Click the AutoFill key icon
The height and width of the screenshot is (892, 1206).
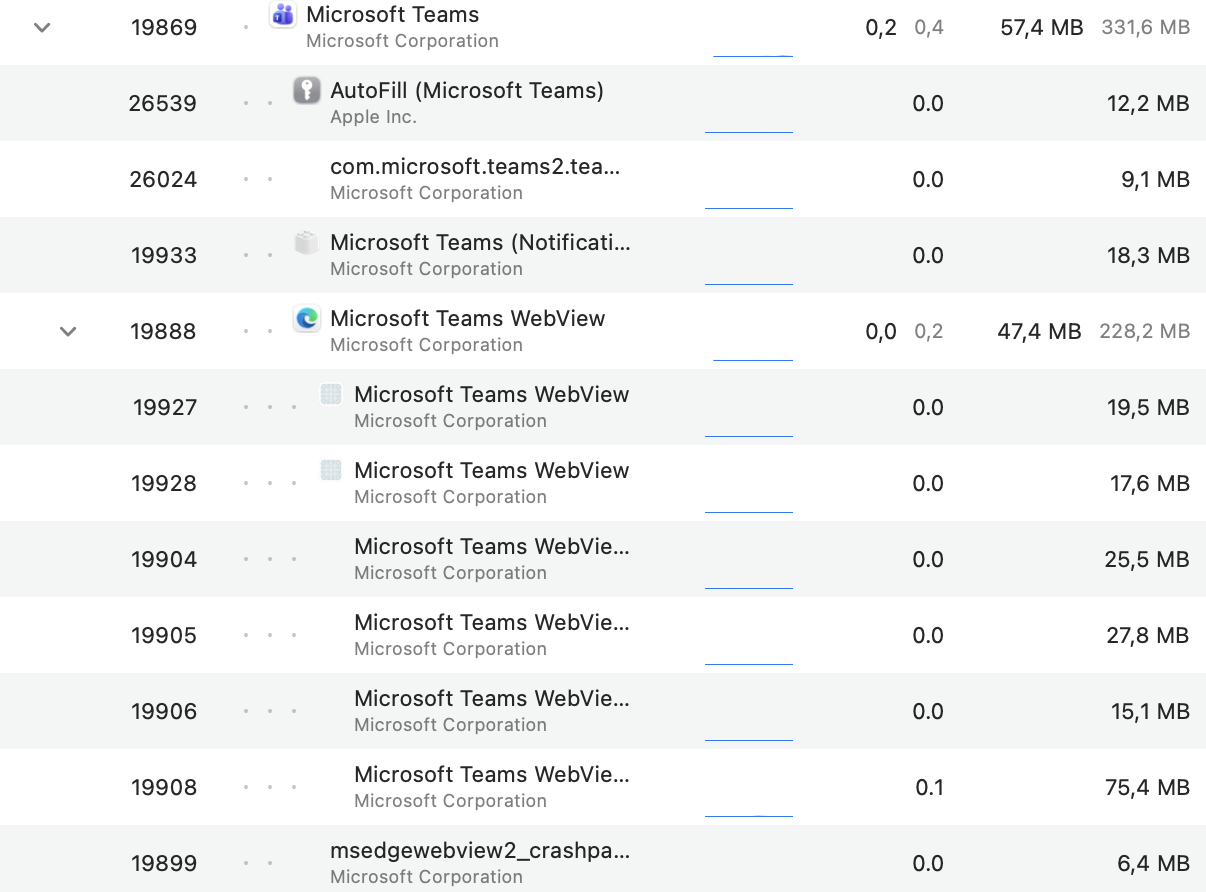(307, 90)
